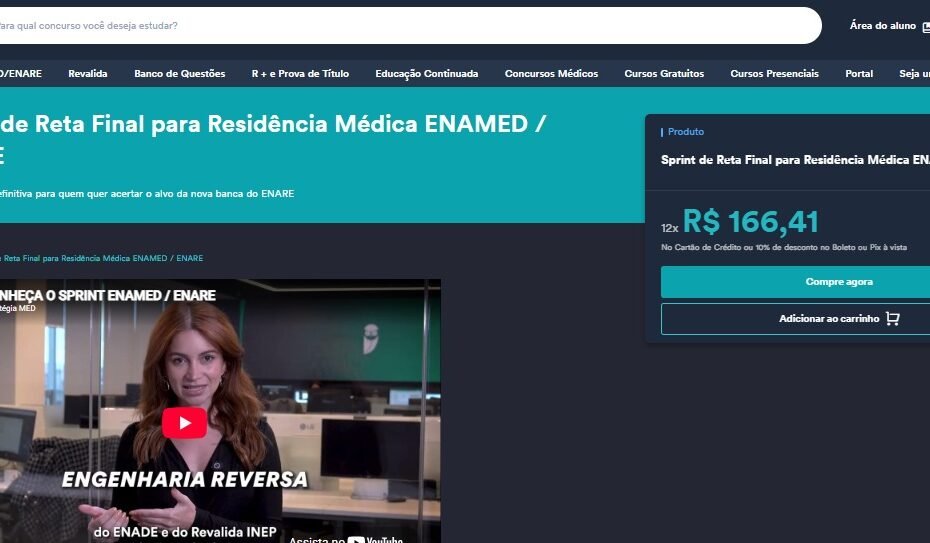This screenshot has width=930, height=543.
Task: Select R + e Prova de Título
Action: (x=300, y=74)
